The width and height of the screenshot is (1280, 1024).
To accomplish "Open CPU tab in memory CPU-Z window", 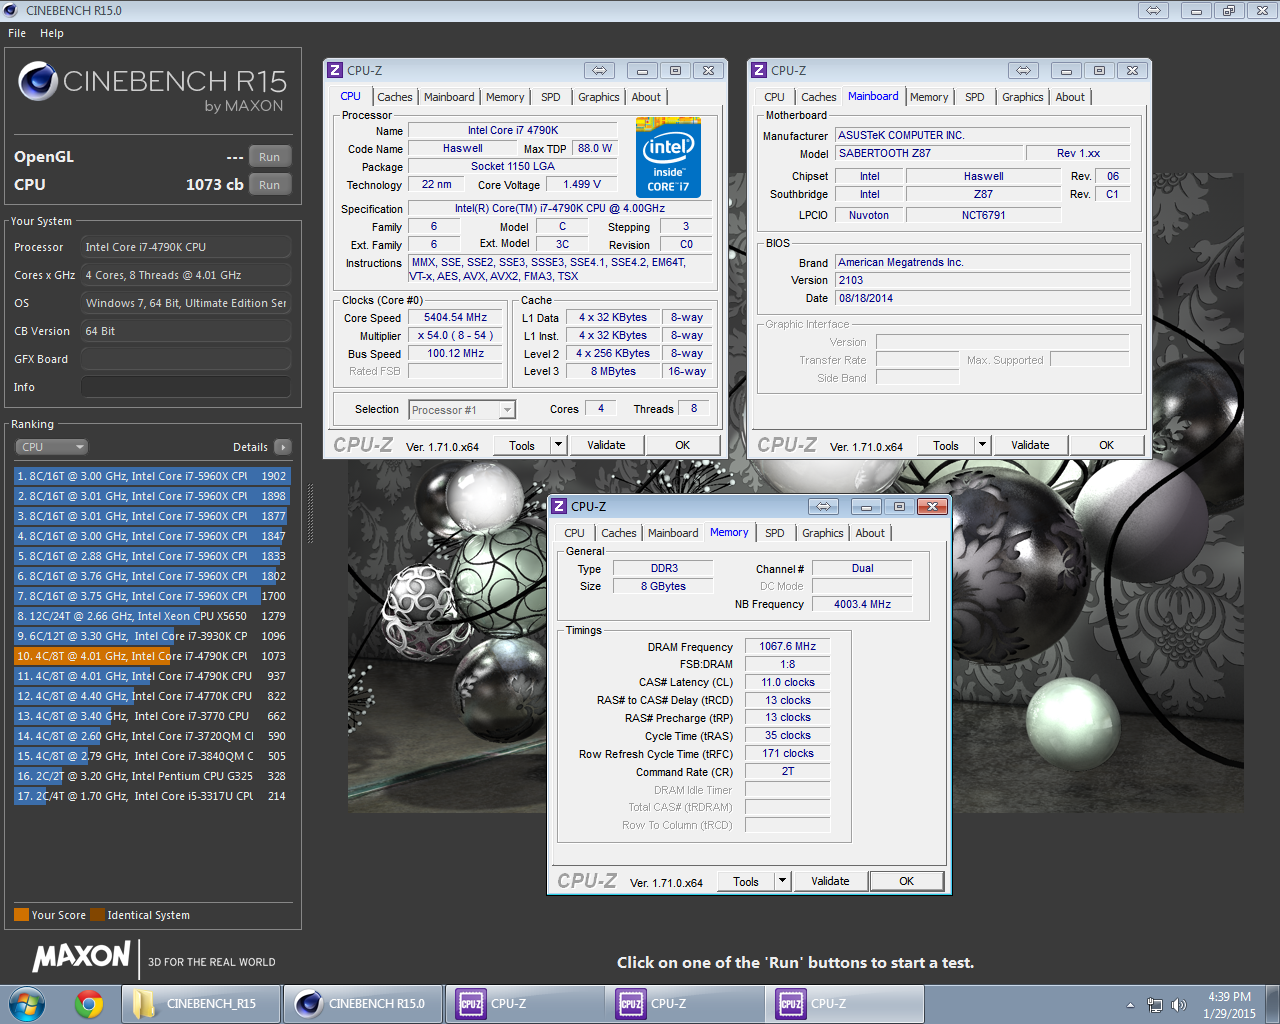I will [x=574, y=533].
